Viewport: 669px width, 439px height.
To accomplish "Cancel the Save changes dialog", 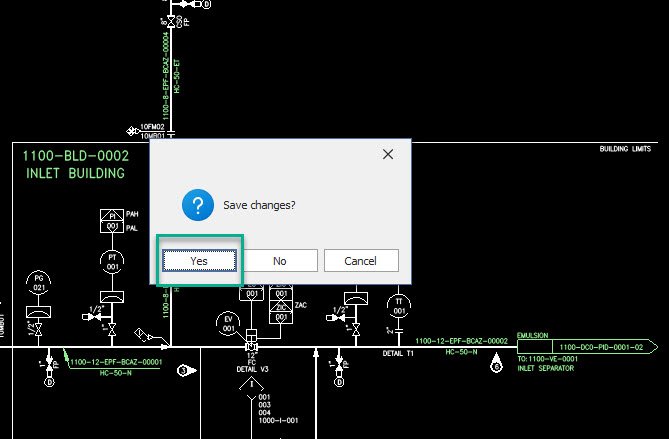I will click(361, 260).
